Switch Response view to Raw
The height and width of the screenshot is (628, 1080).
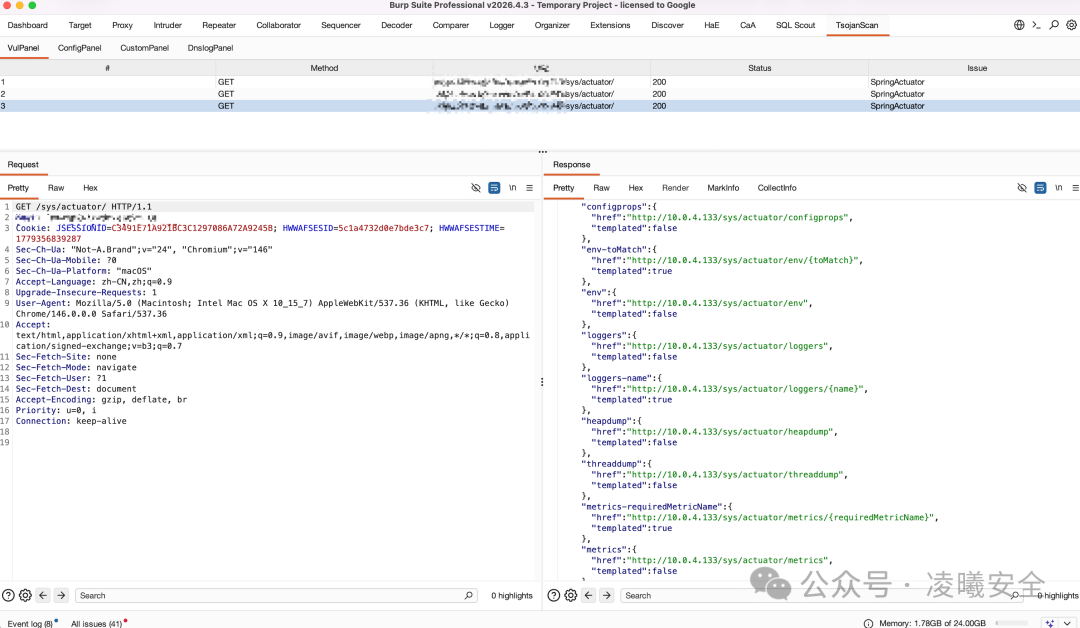601,188
